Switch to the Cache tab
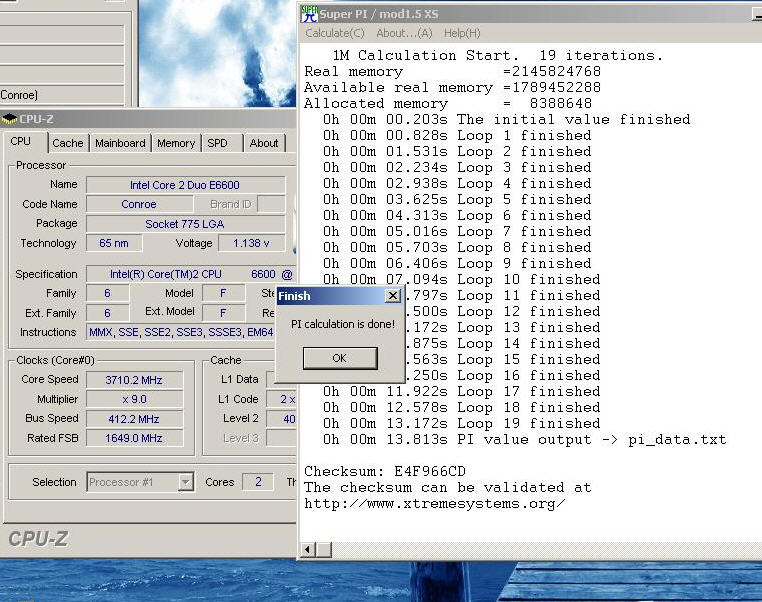The height and width of the screenshot is (602, 762). pyautogui.click(x=68, y=143)
